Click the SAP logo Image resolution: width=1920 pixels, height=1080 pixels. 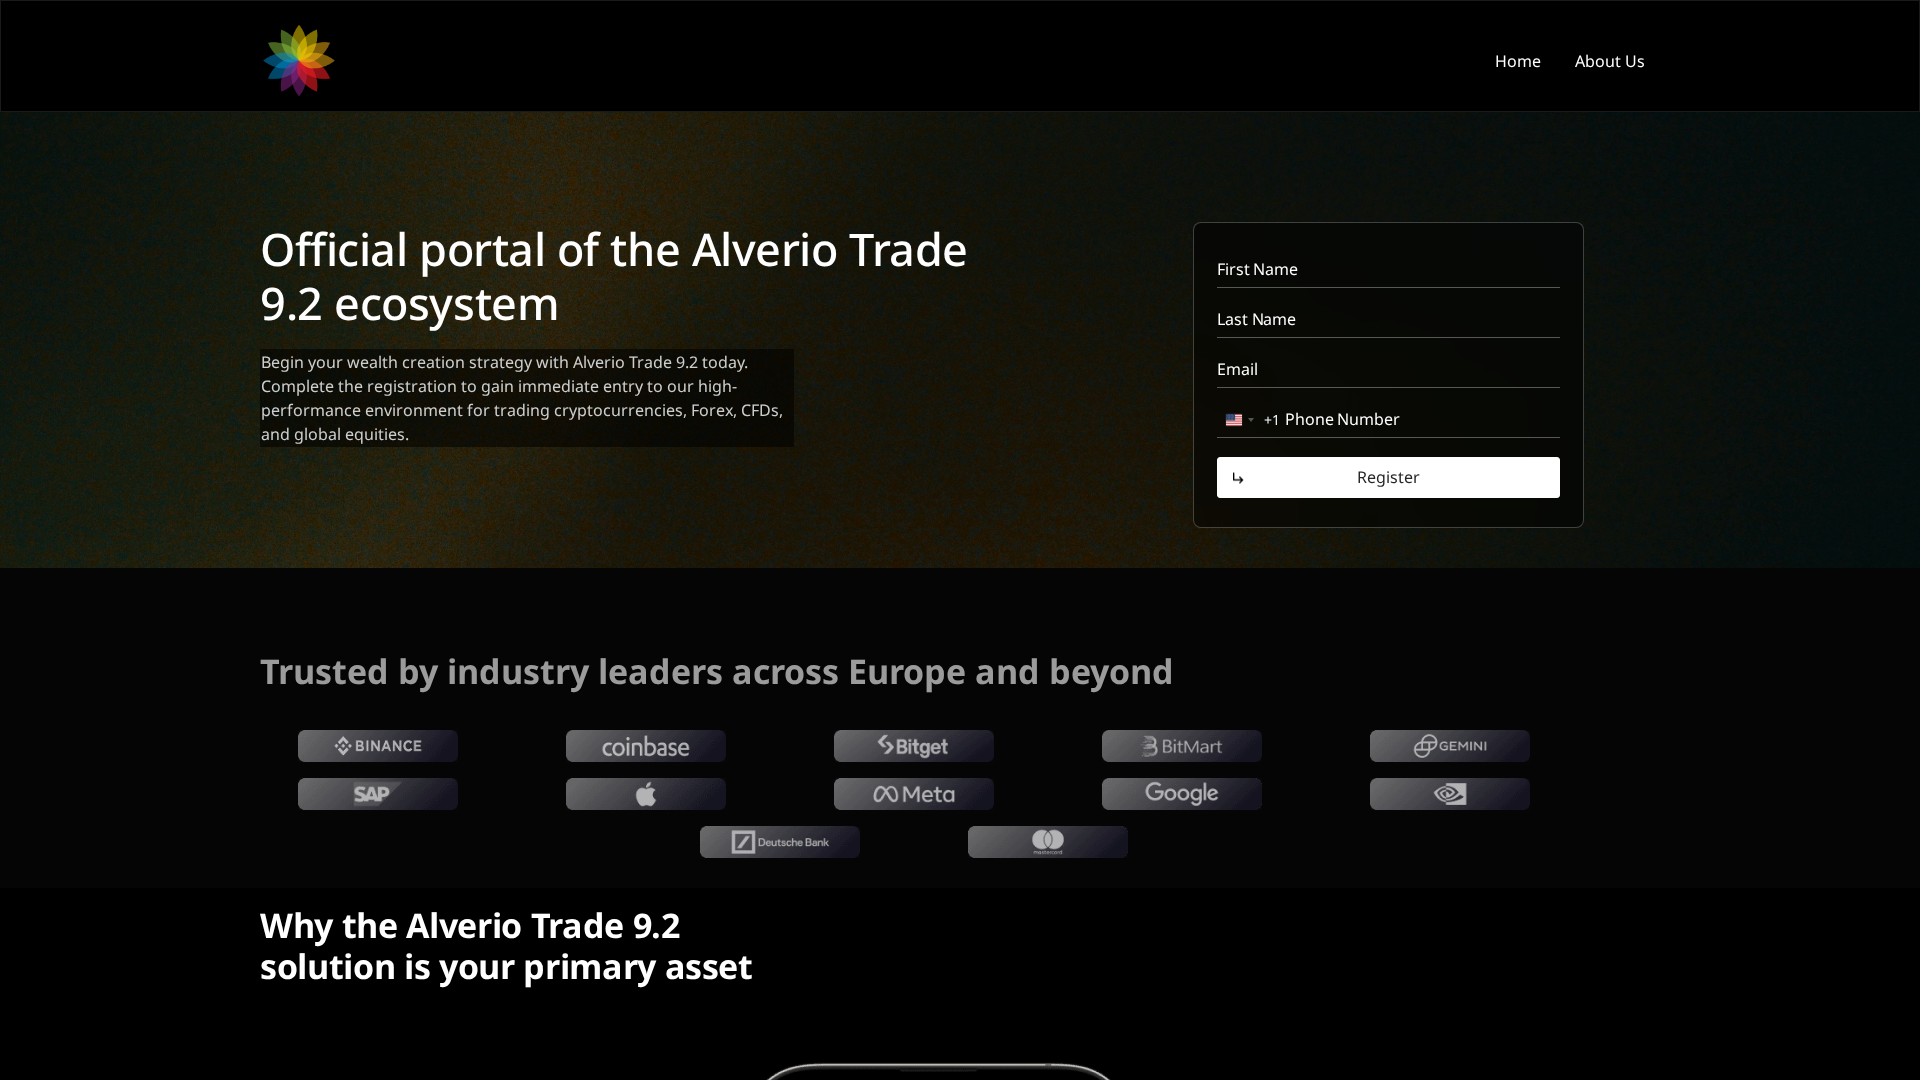coord(377,793)
